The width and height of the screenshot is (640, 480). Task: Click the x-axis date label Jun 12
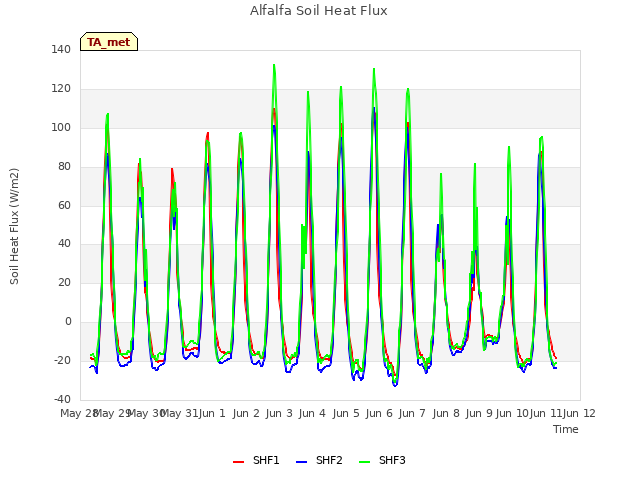pos(579,413)
